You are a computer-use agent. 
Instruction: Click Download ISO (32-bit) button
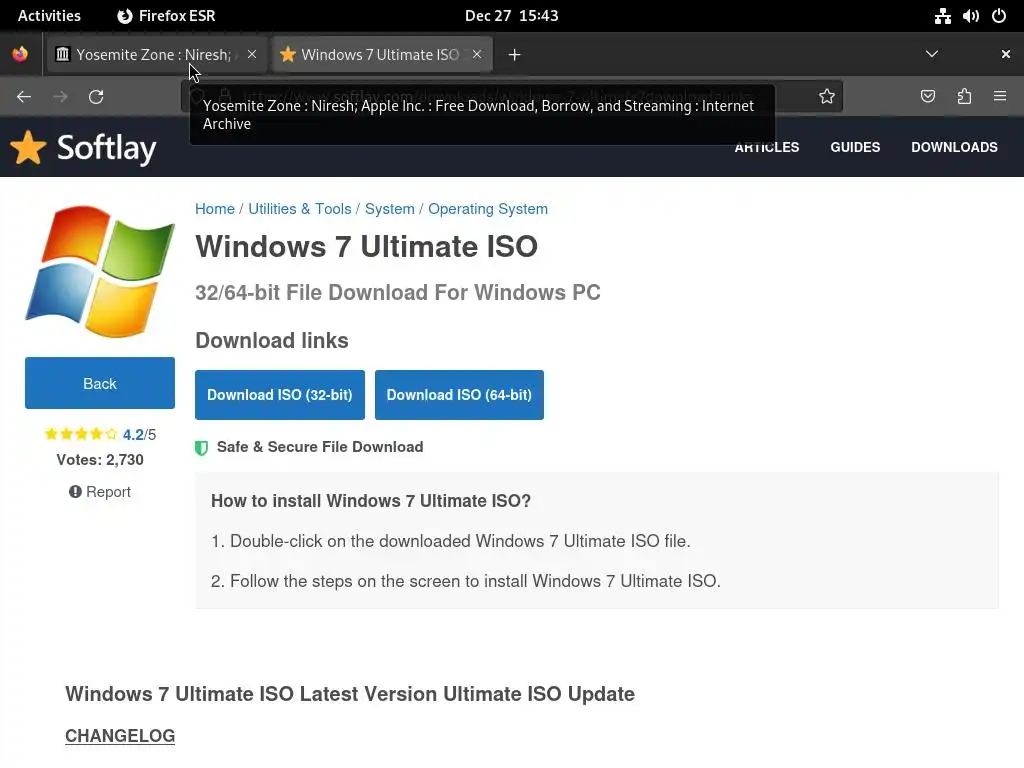[280, 395]
